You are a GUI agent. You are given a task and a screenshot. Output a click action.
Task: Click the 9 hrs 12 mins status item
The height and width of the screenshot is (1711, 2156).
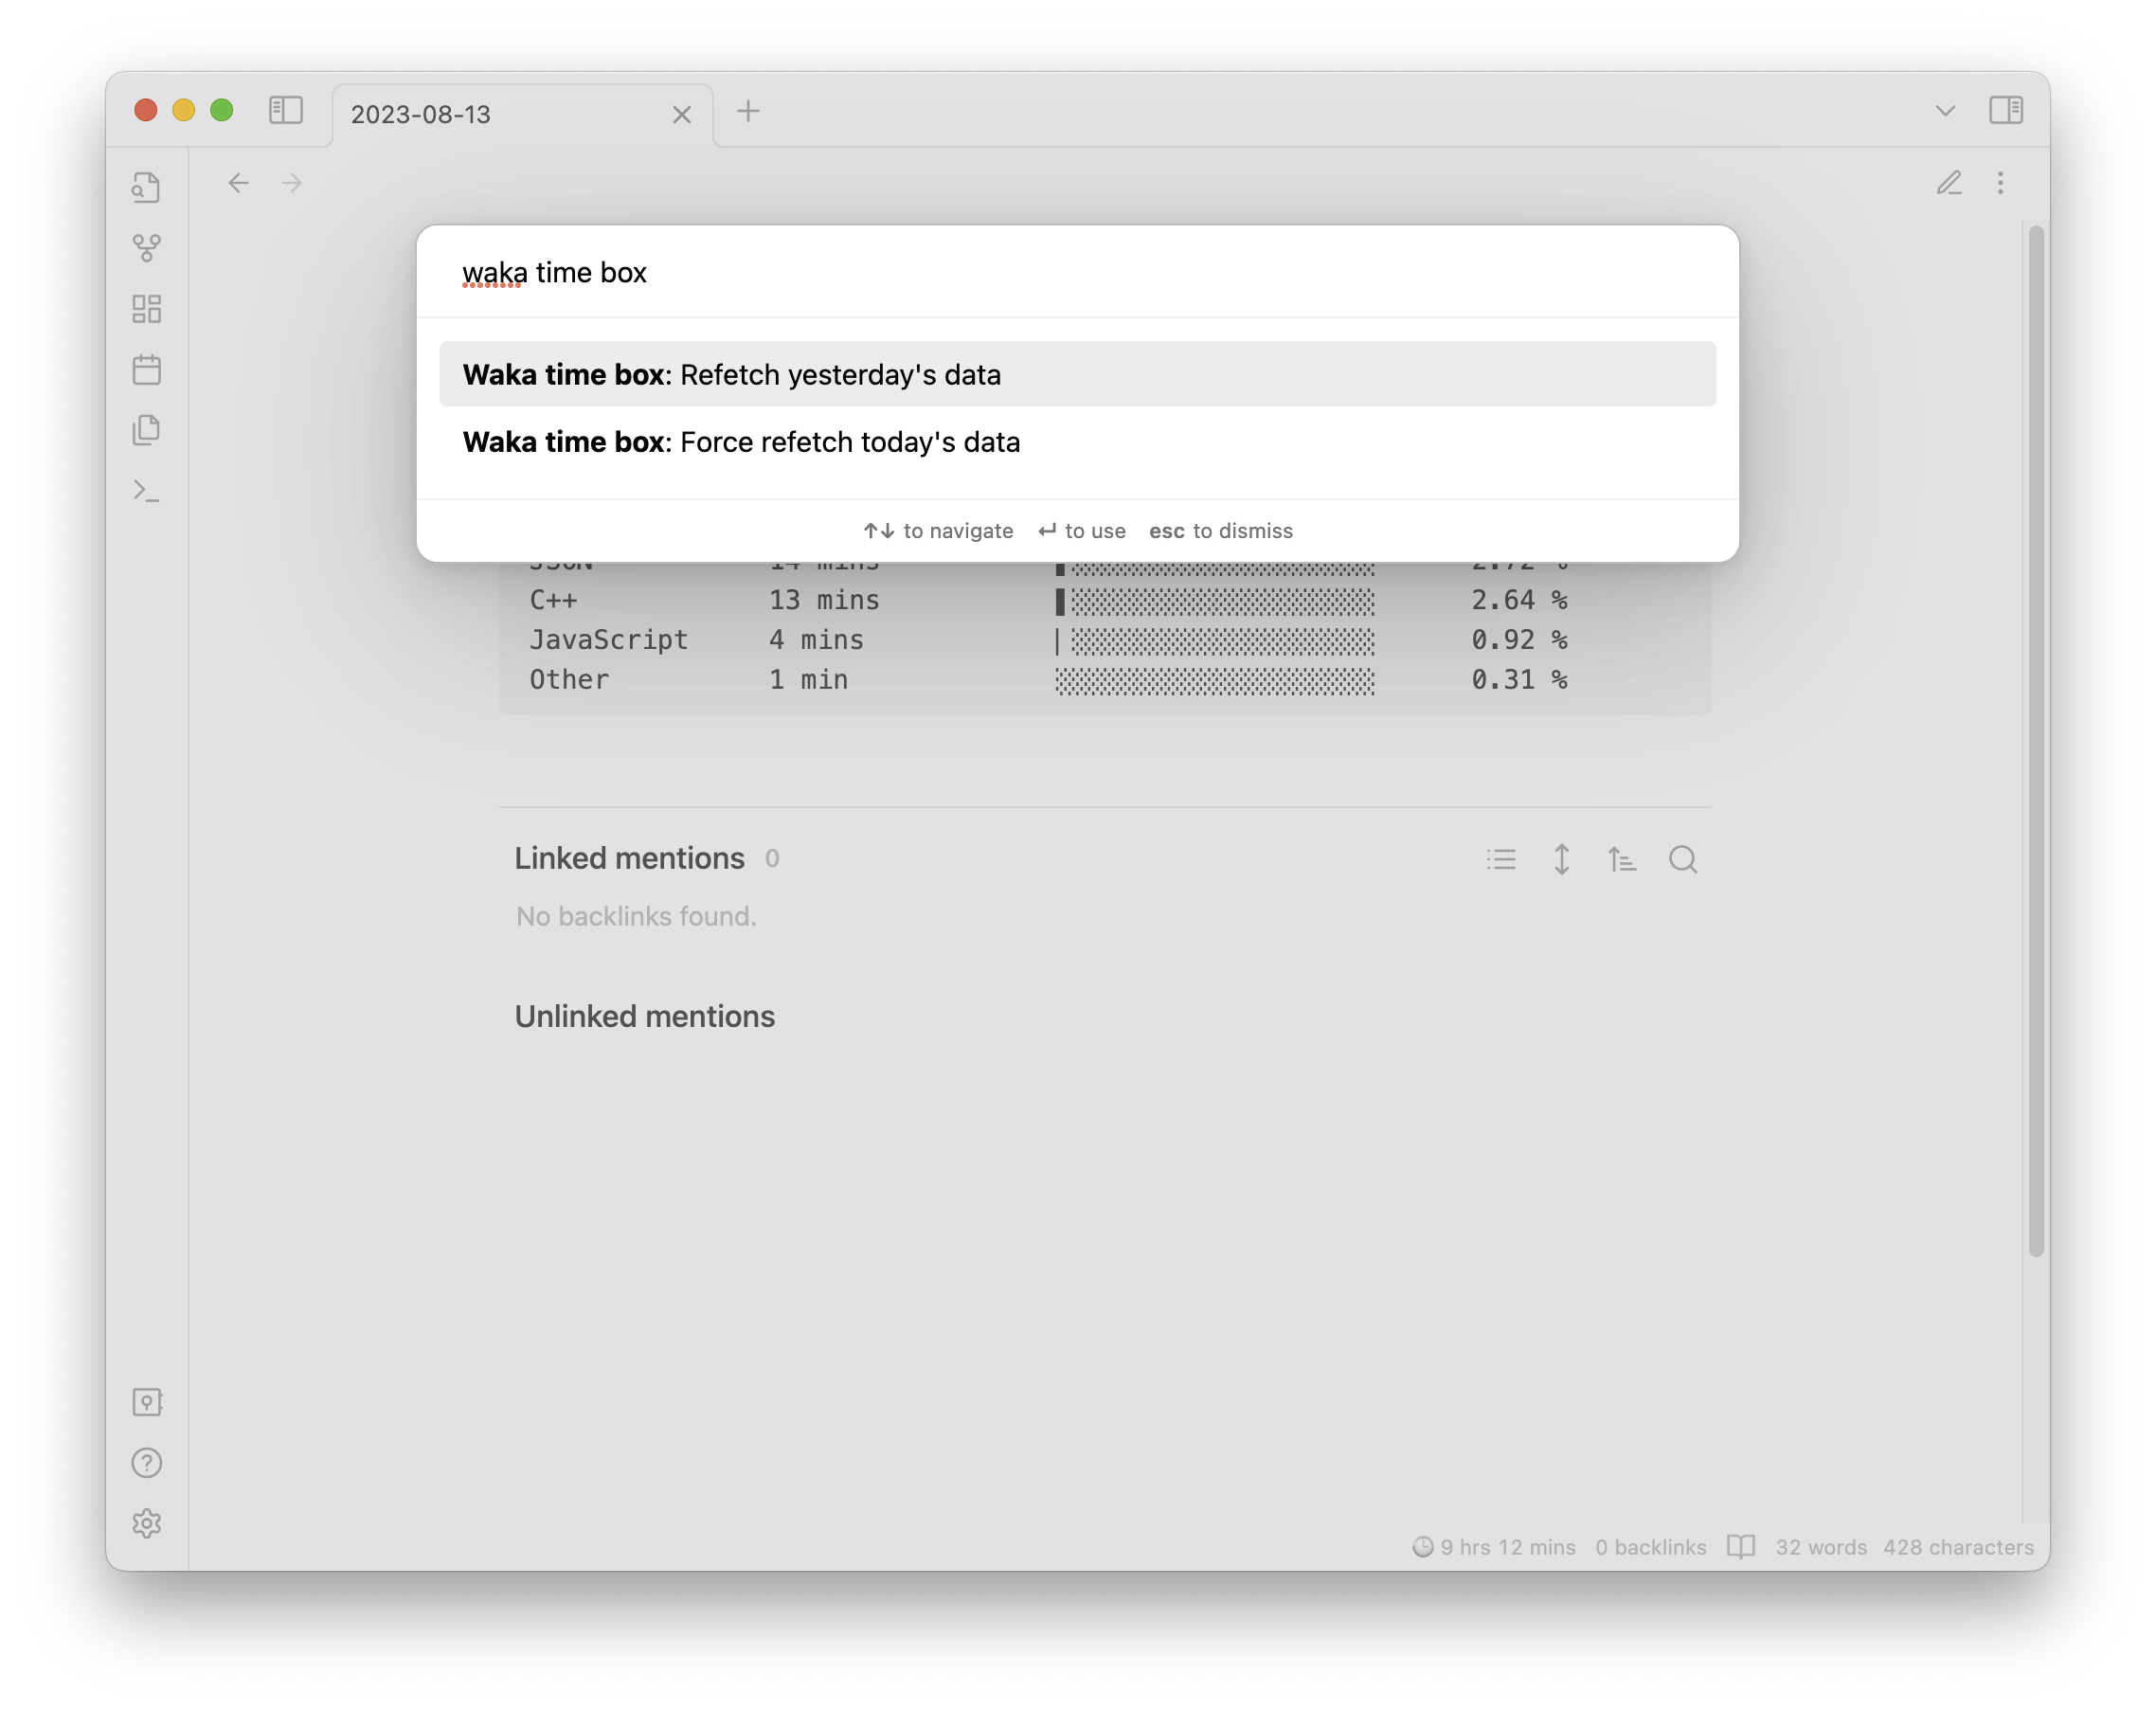pos(1494,1547)
